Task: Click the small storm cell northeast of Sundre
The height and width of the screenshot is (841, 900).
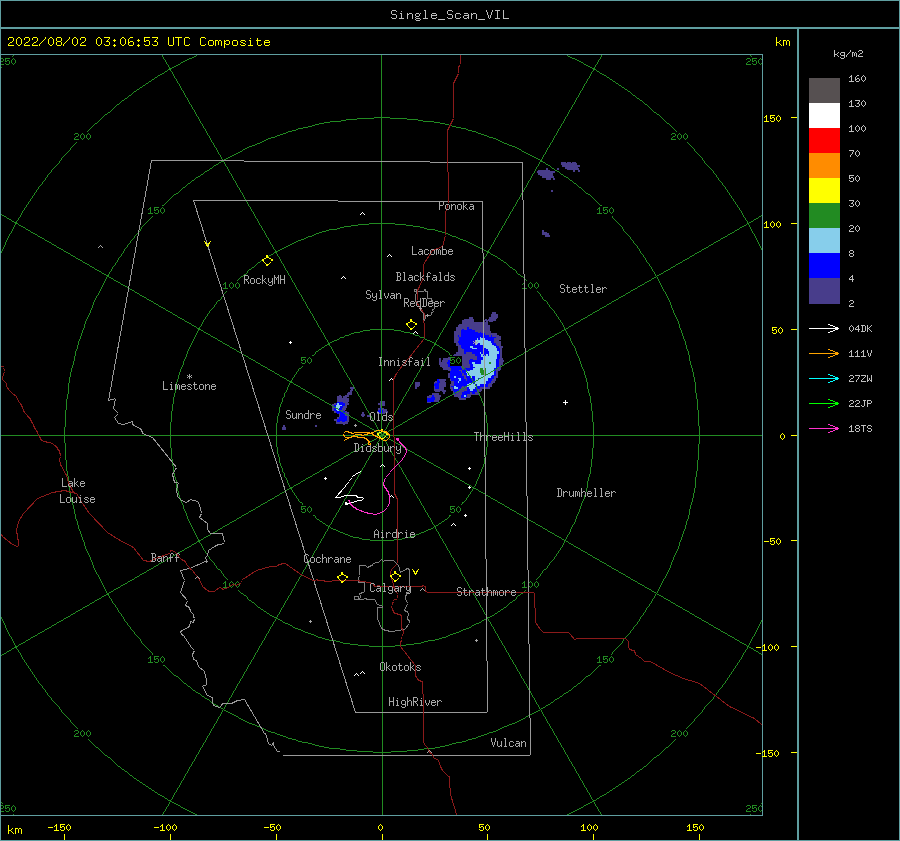Action: (x=342, y=407)
